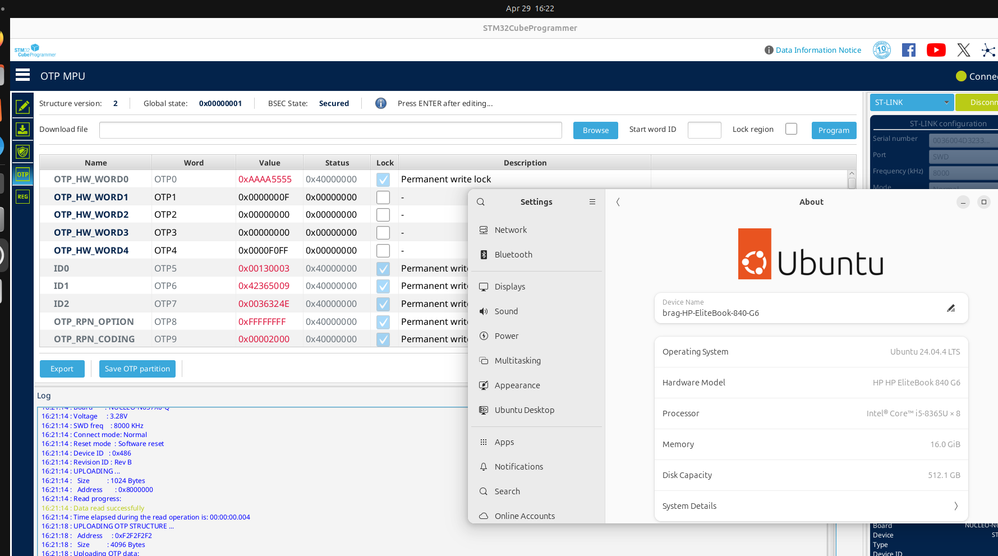This screenshot has height=556, width=998.
Task: Go back using the About header arrow
Action: click(617, 202)
